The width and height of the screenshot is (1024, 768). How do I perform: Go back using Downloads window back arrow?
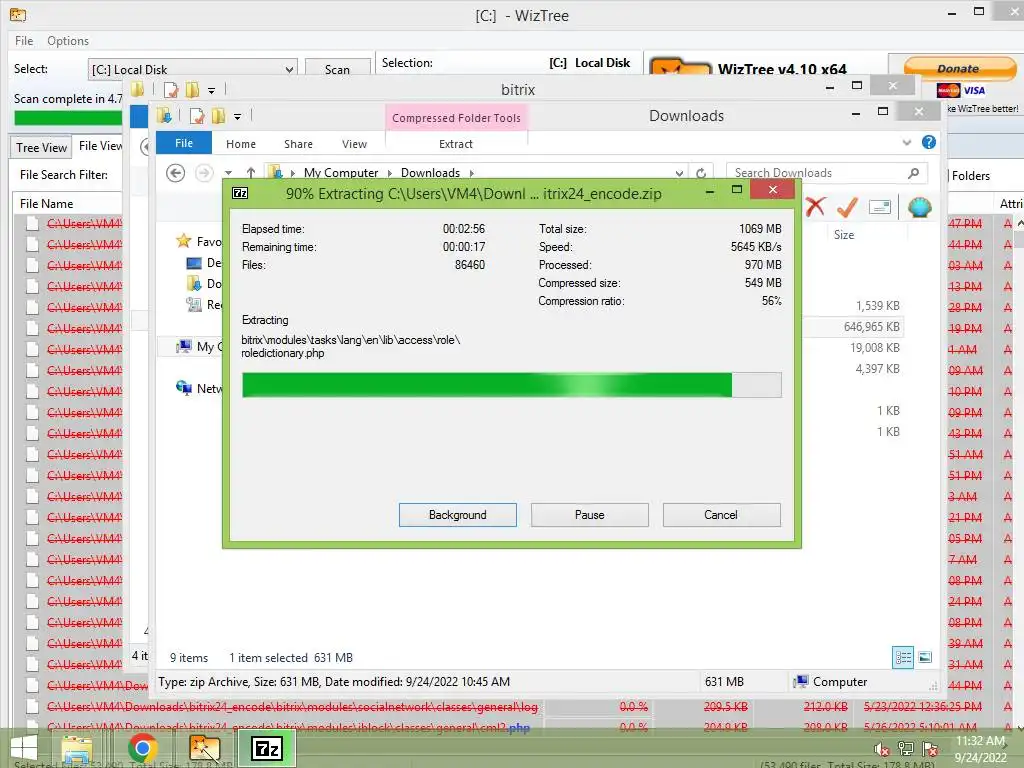(175, 173)
